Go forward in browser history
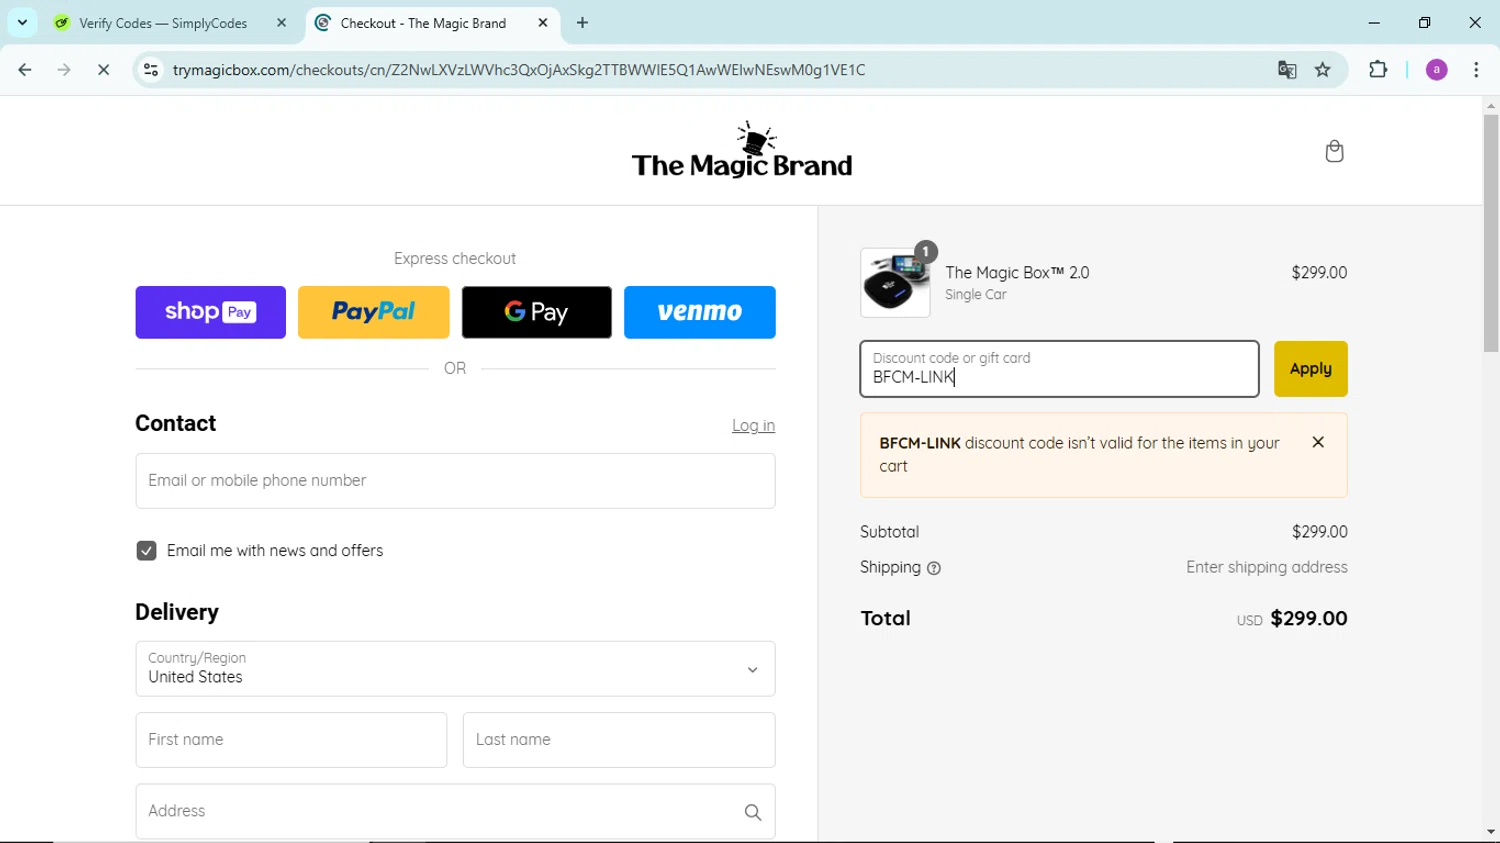This screenshot has width=1500, height=843. [x=64, y=70]
